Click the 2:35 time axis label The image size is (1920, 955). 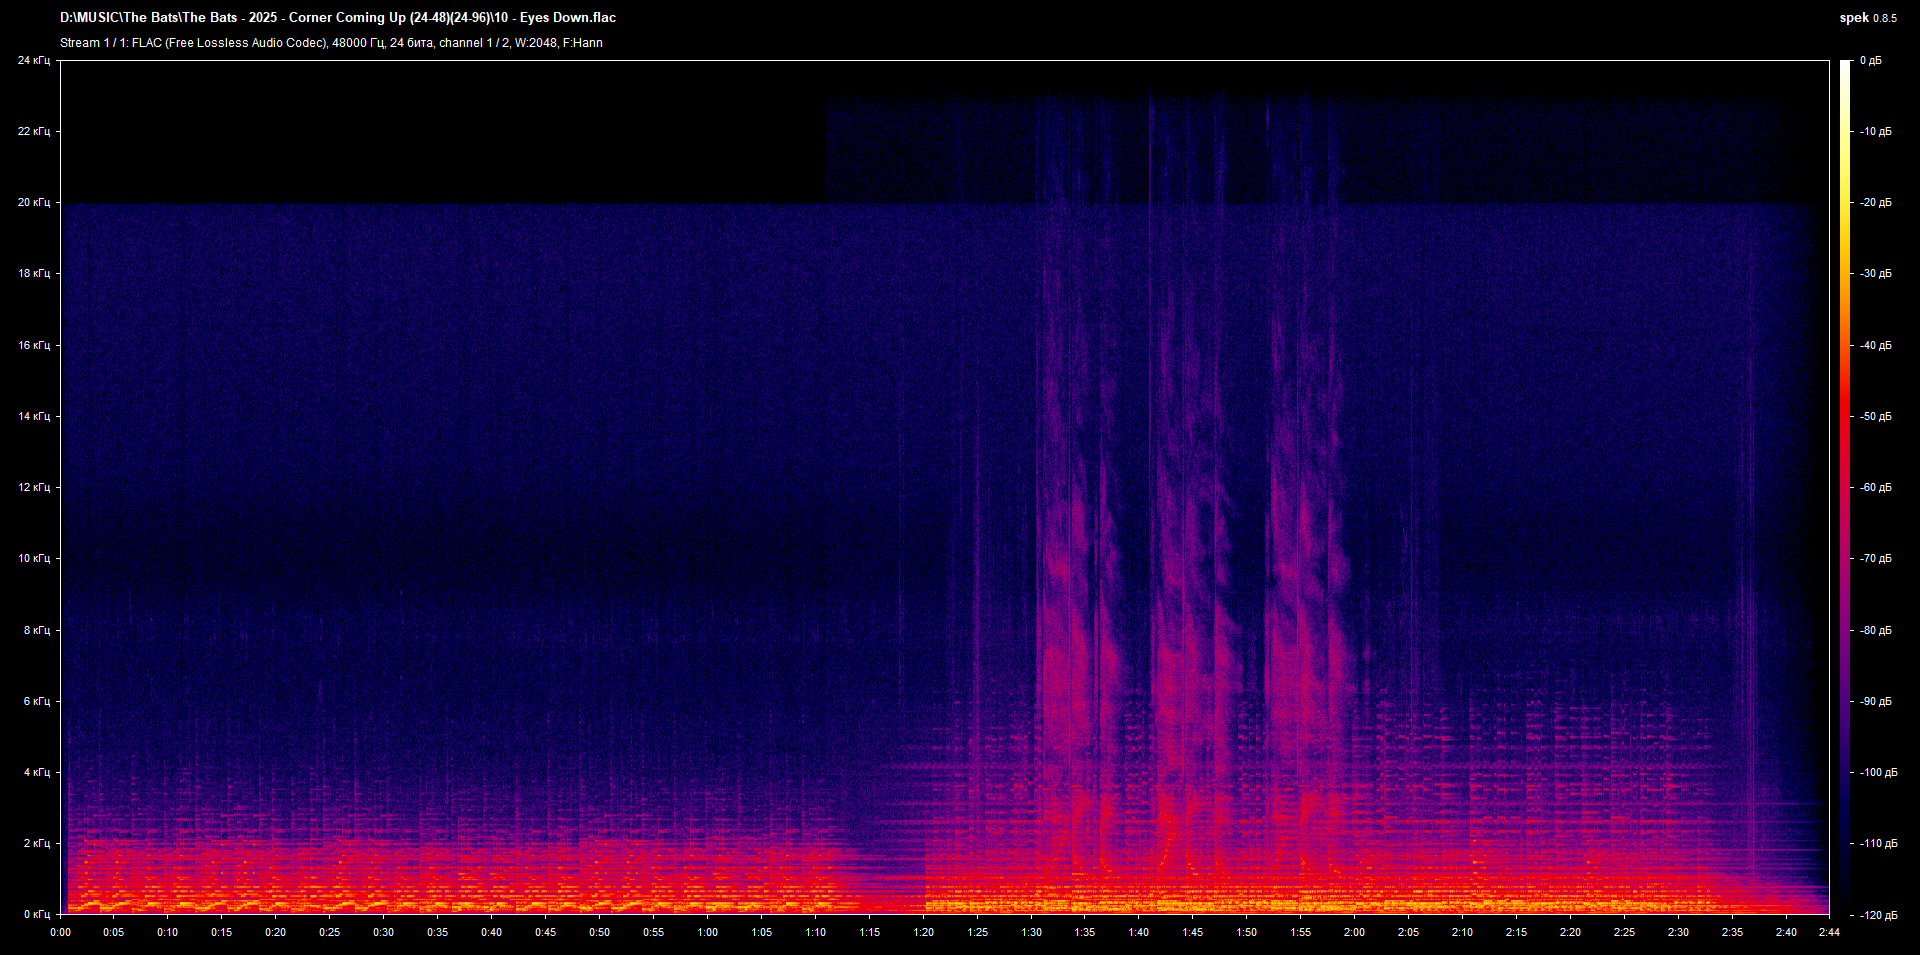tap(1732, 932)
